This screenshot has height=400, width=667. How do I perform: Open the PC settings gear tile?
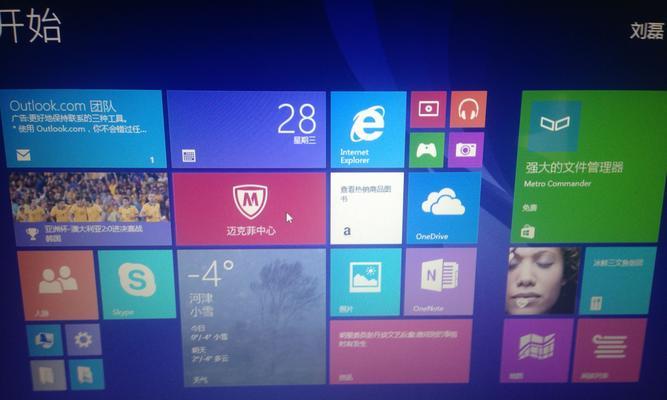click(83, 339)
